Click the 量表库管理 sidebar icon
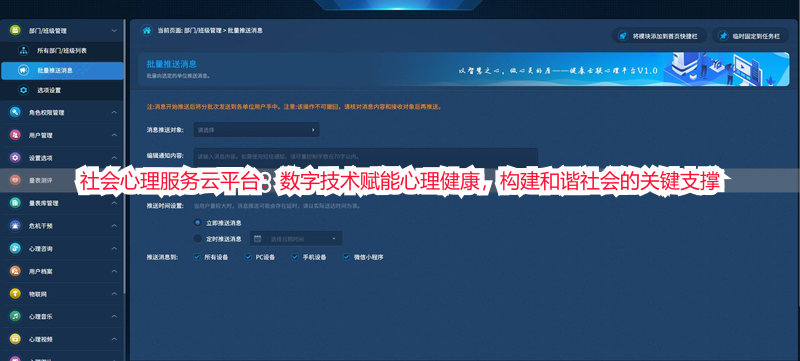 point(15,203)
